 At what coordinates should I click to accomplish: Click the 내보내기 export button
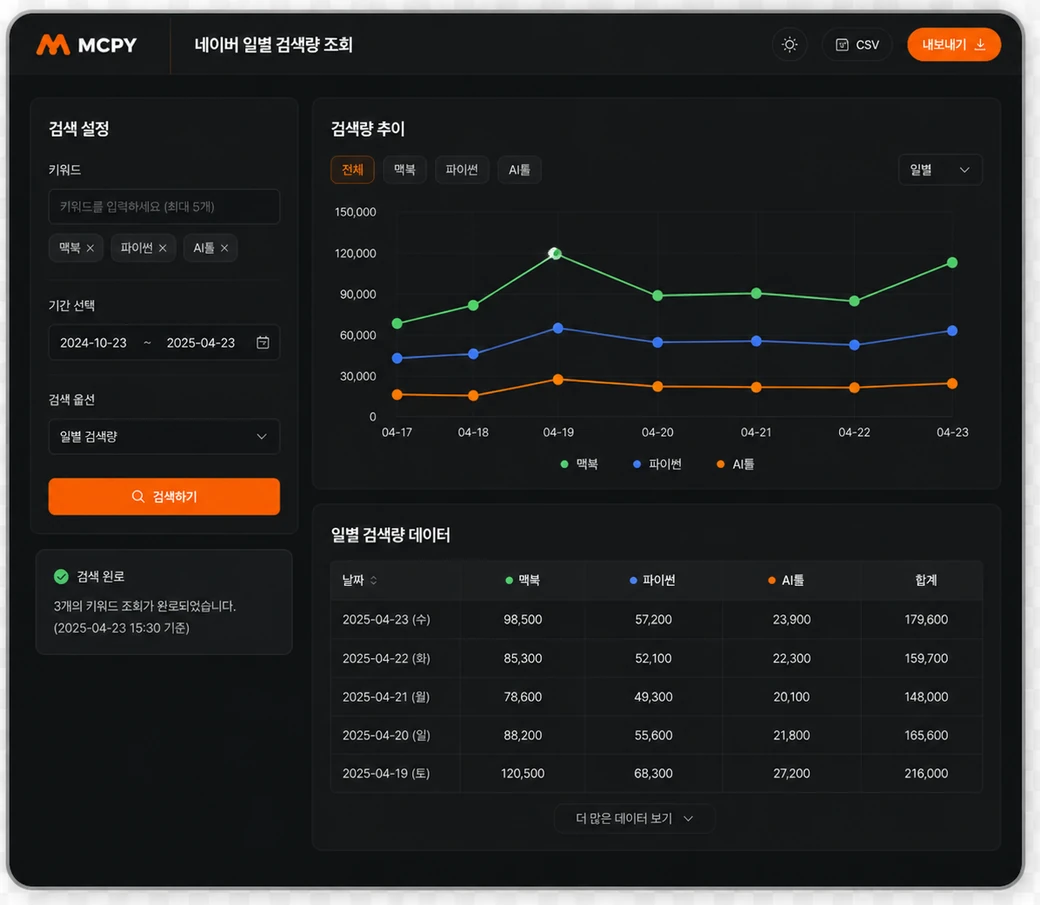click(x=954, y=44)
